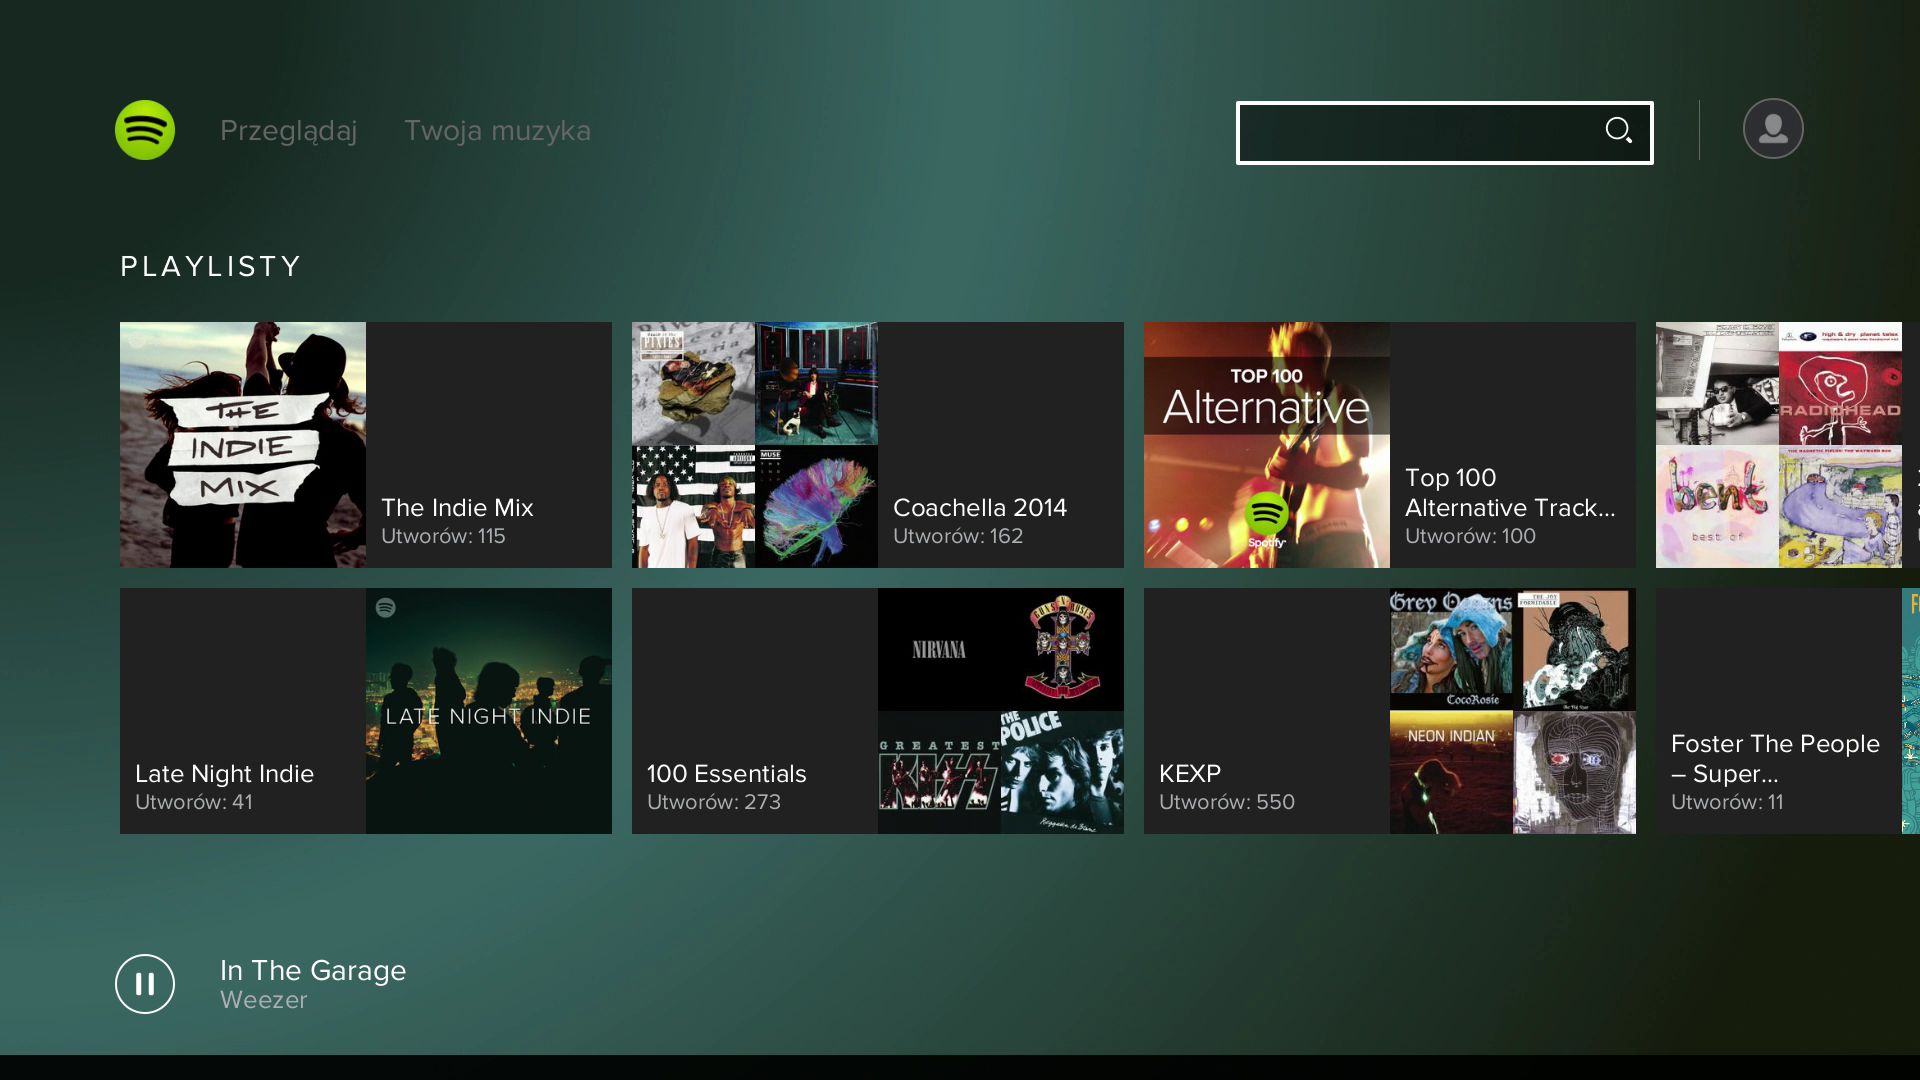Click the In The Garage track title
Image resolution: width=1920 pixels, height=1080 pixels.
pos(313,970)
